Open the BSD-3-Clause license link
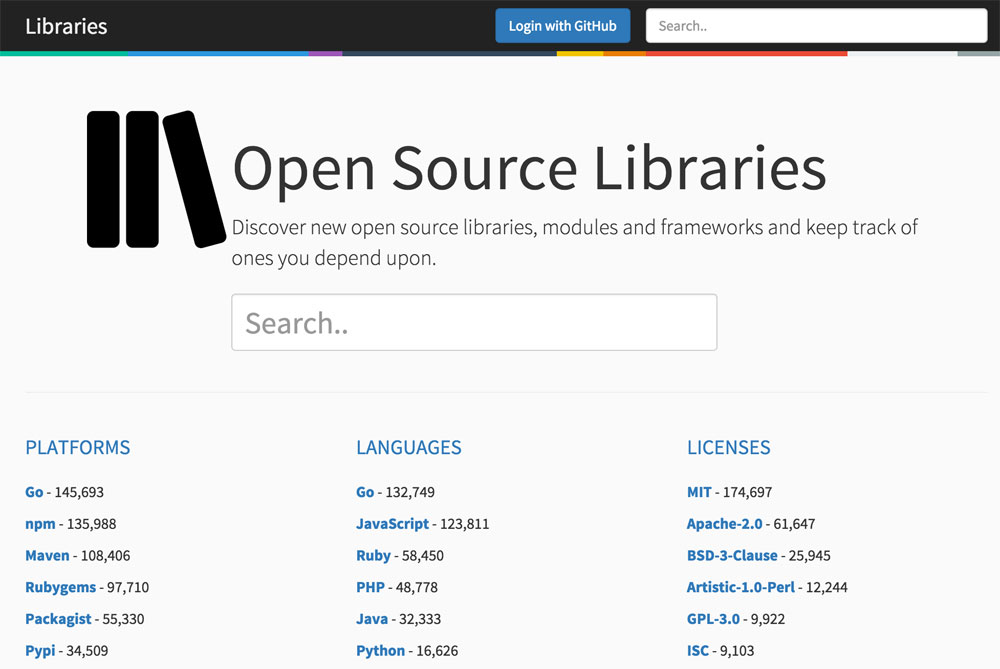Viewport: 1000px width, 669px height. [732, 555]
